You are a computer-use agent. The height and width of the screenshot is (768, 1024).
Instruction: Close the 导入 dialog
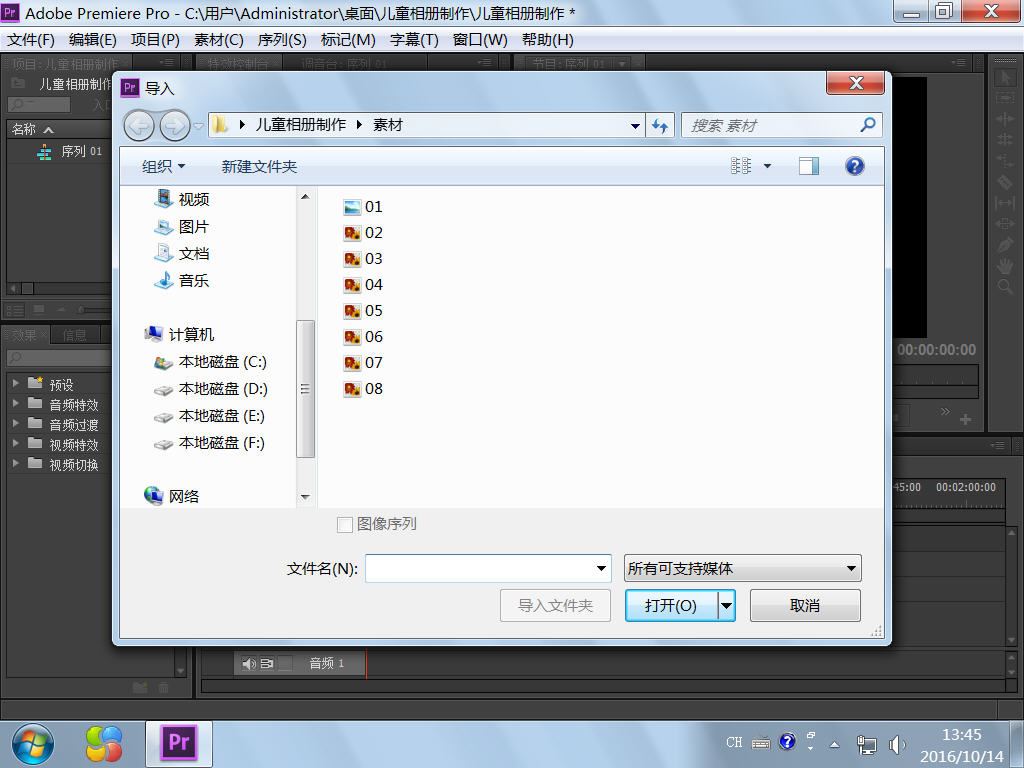tap(856, 82)
